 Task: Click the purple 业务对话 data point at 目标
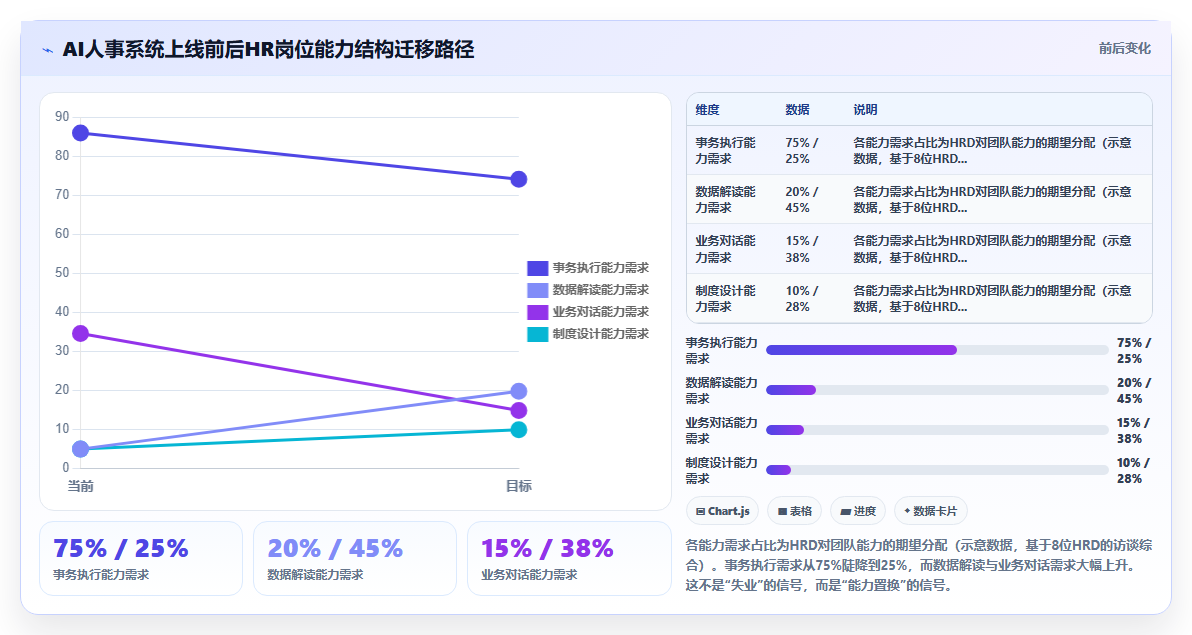(x=518, y=411)
